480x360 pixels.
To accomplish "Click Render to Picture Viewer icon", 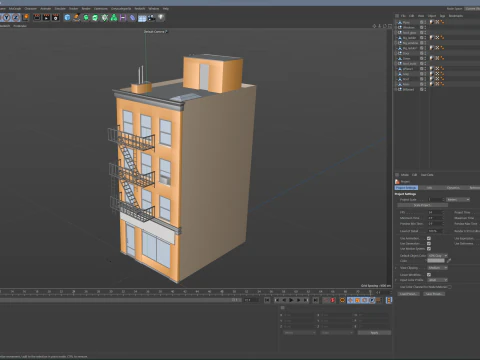I will tap(46, 17).
